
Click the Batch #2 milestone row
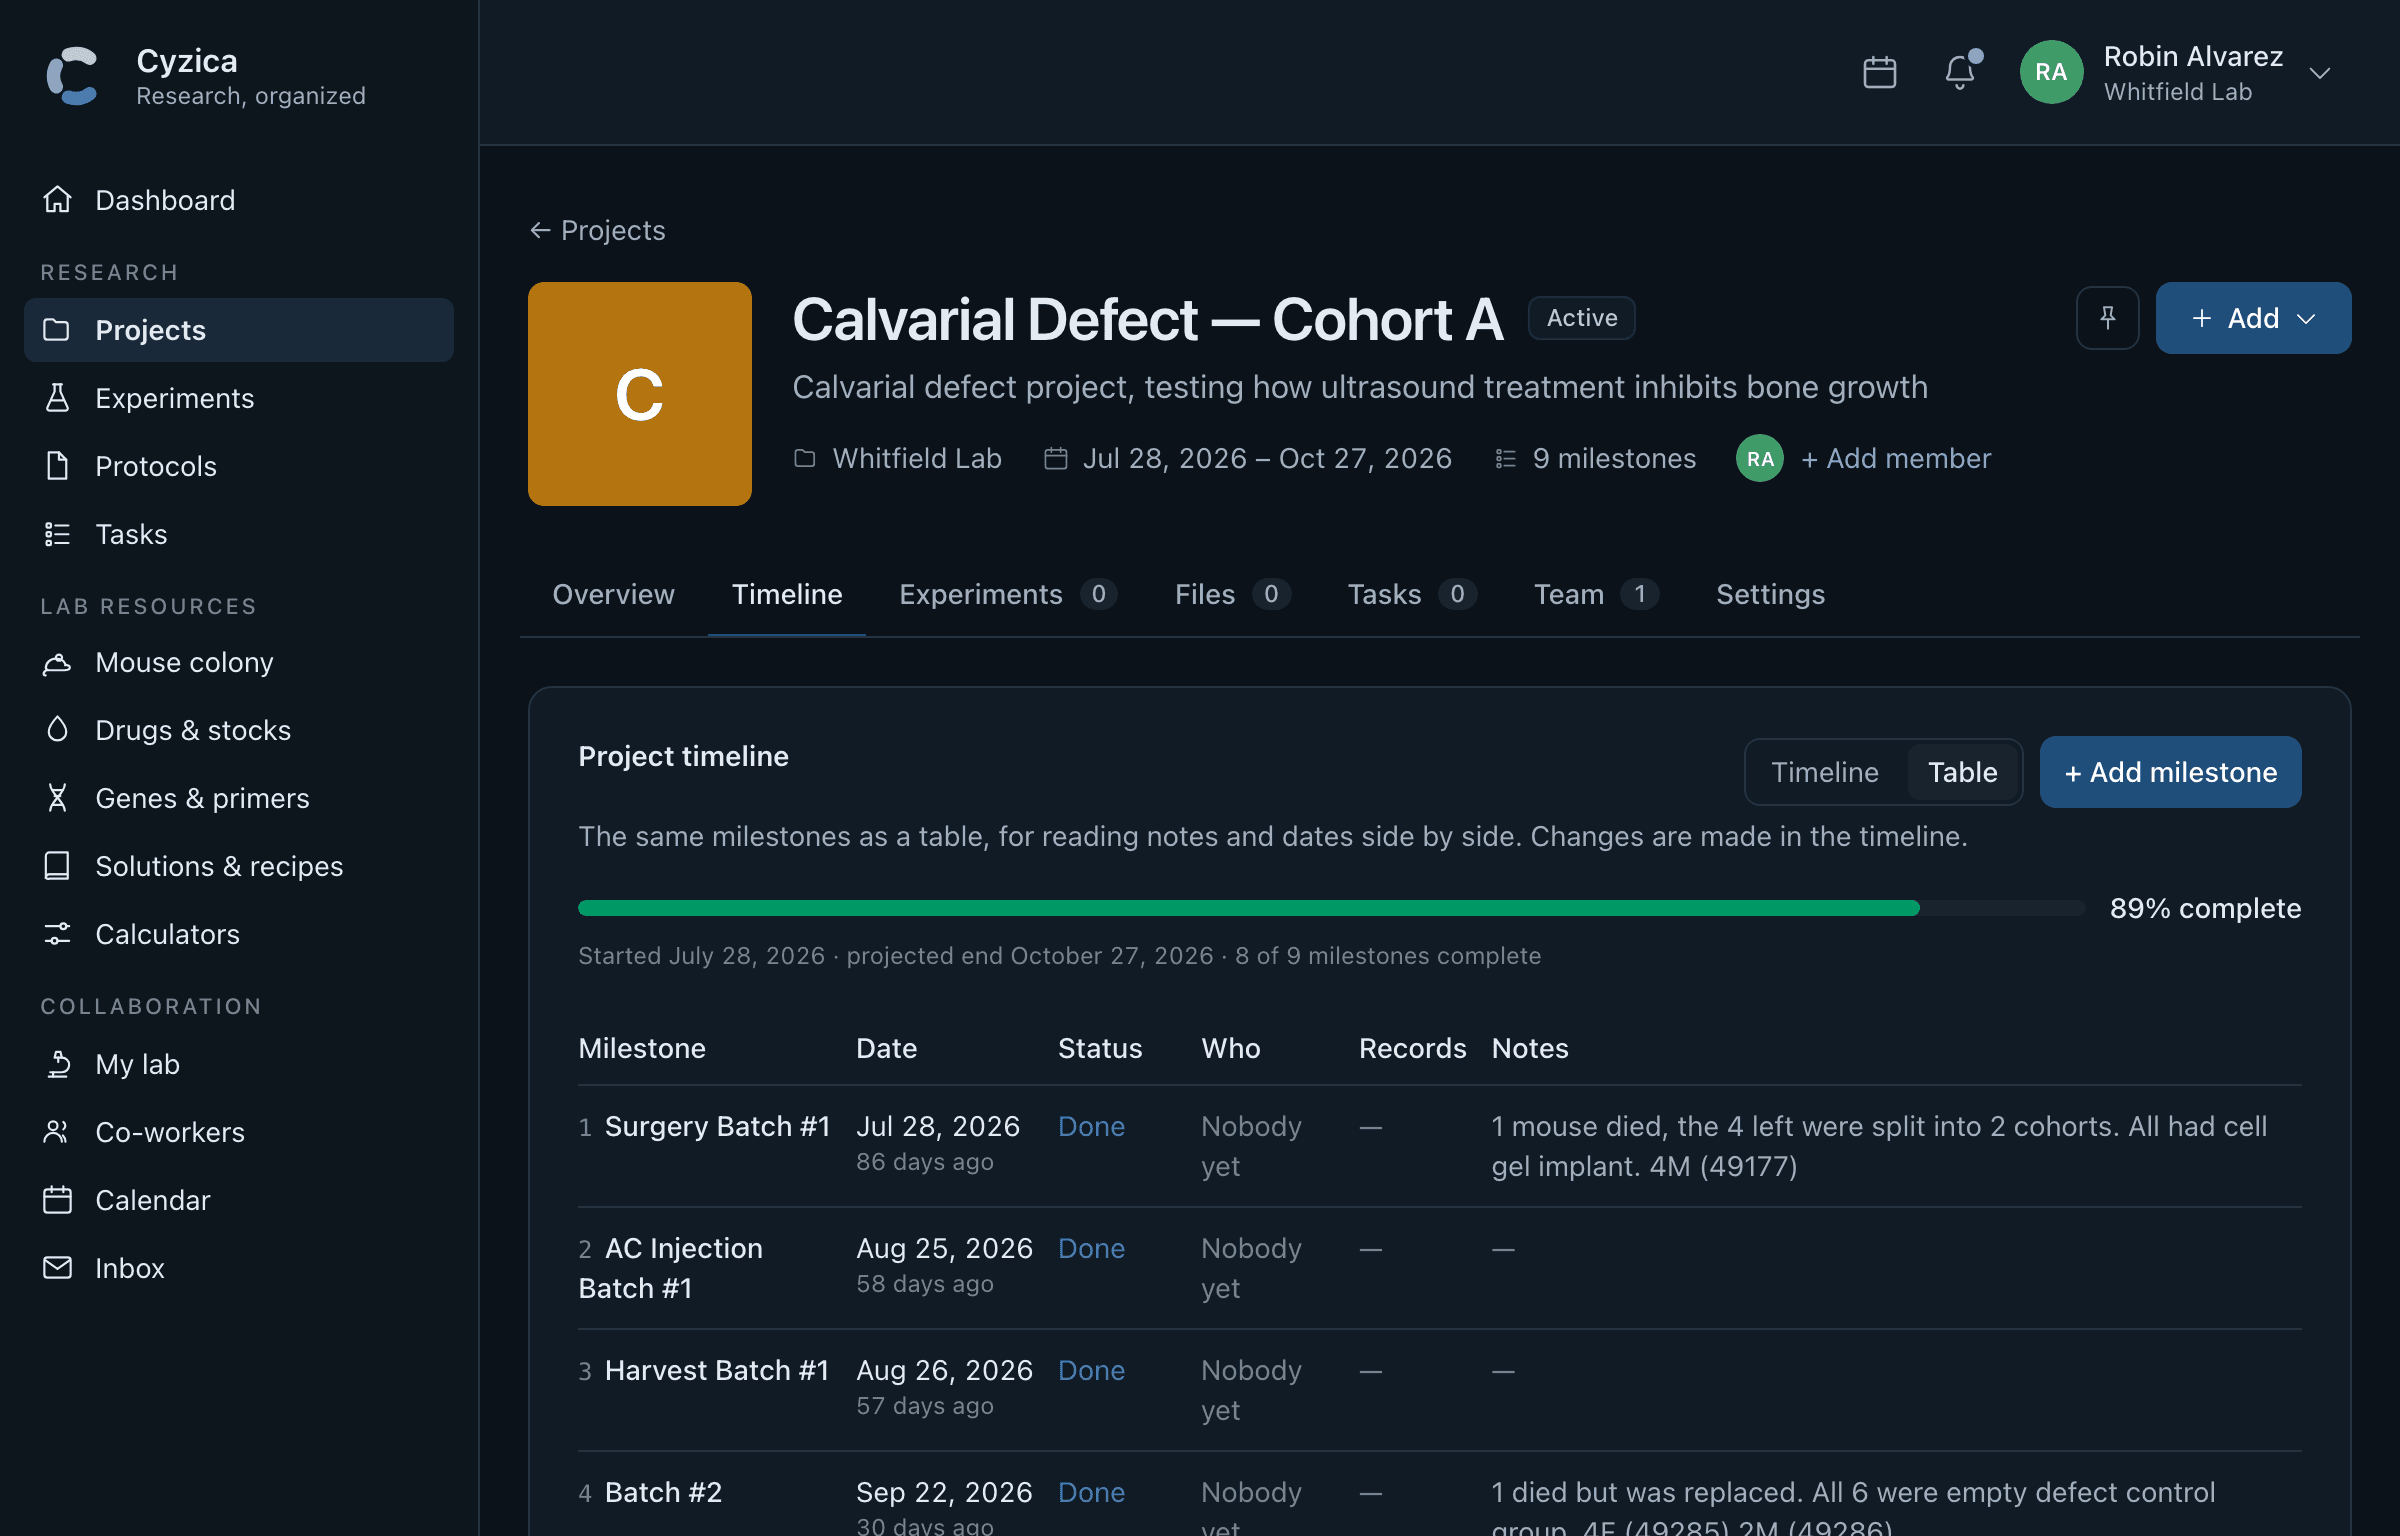point(1440,1496)
